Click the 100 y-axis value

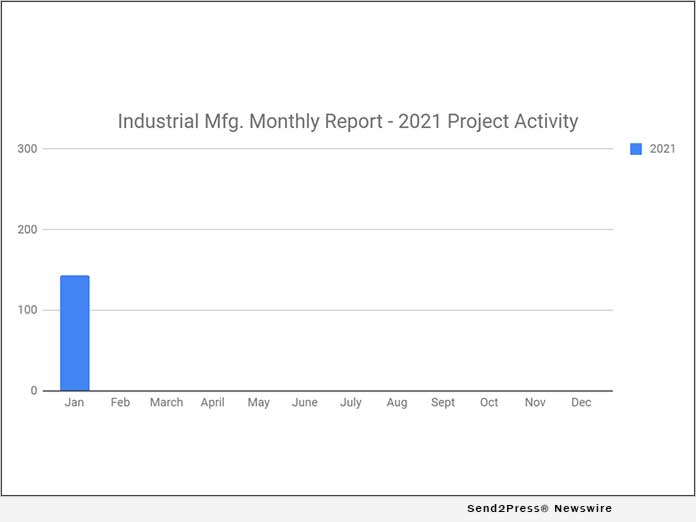coord(27,310)
